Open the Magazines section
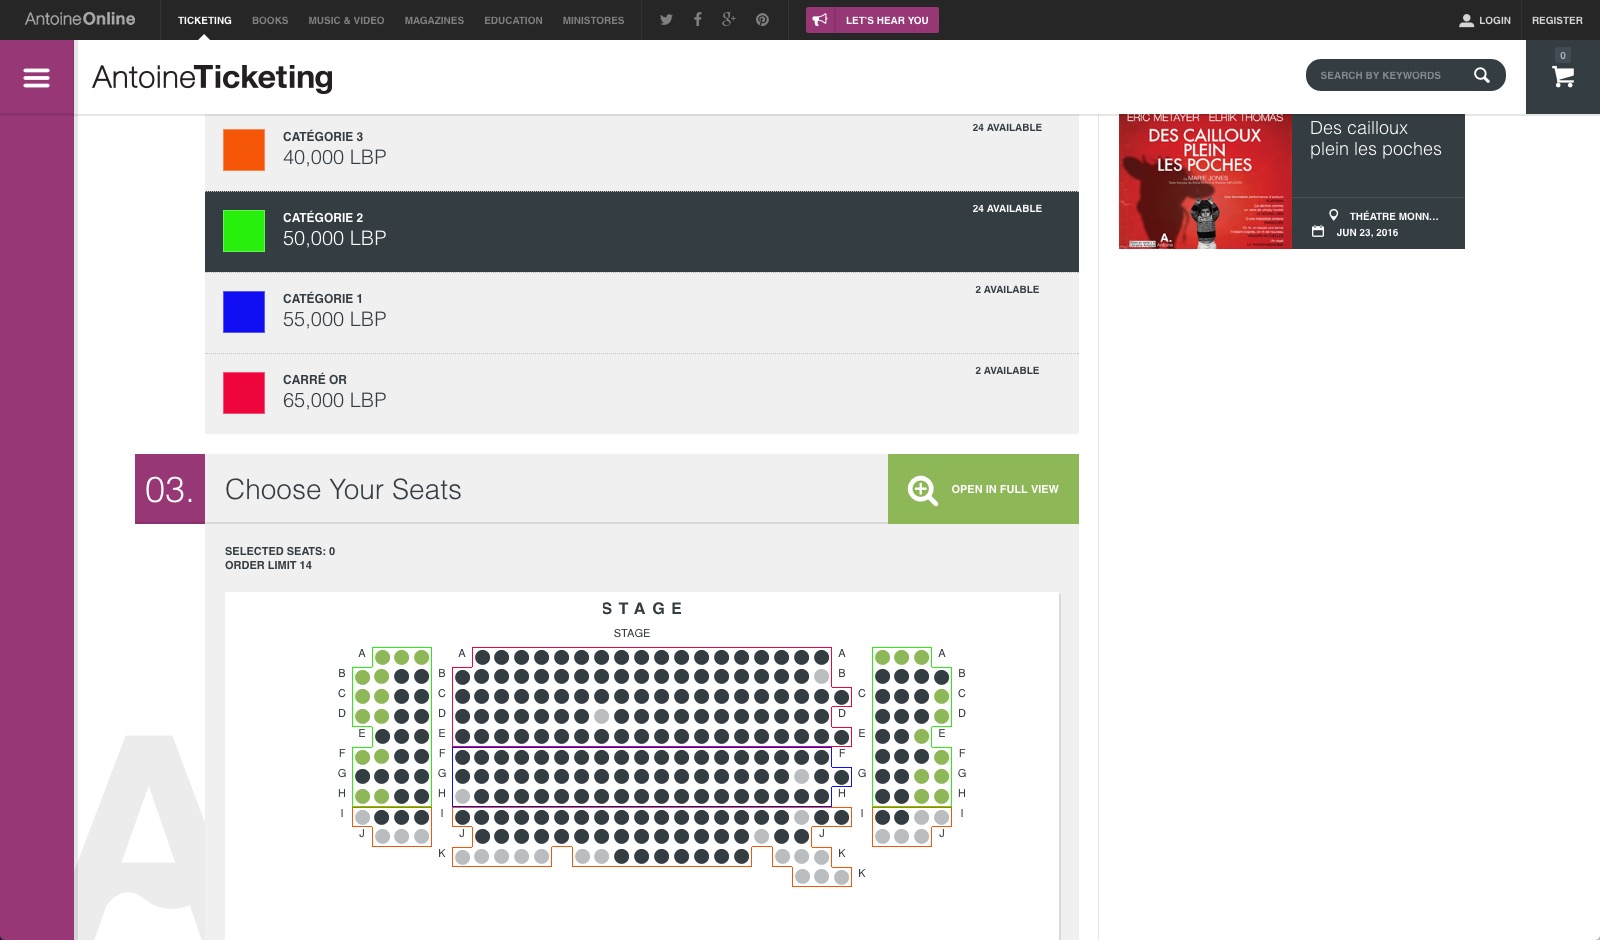 434,20
